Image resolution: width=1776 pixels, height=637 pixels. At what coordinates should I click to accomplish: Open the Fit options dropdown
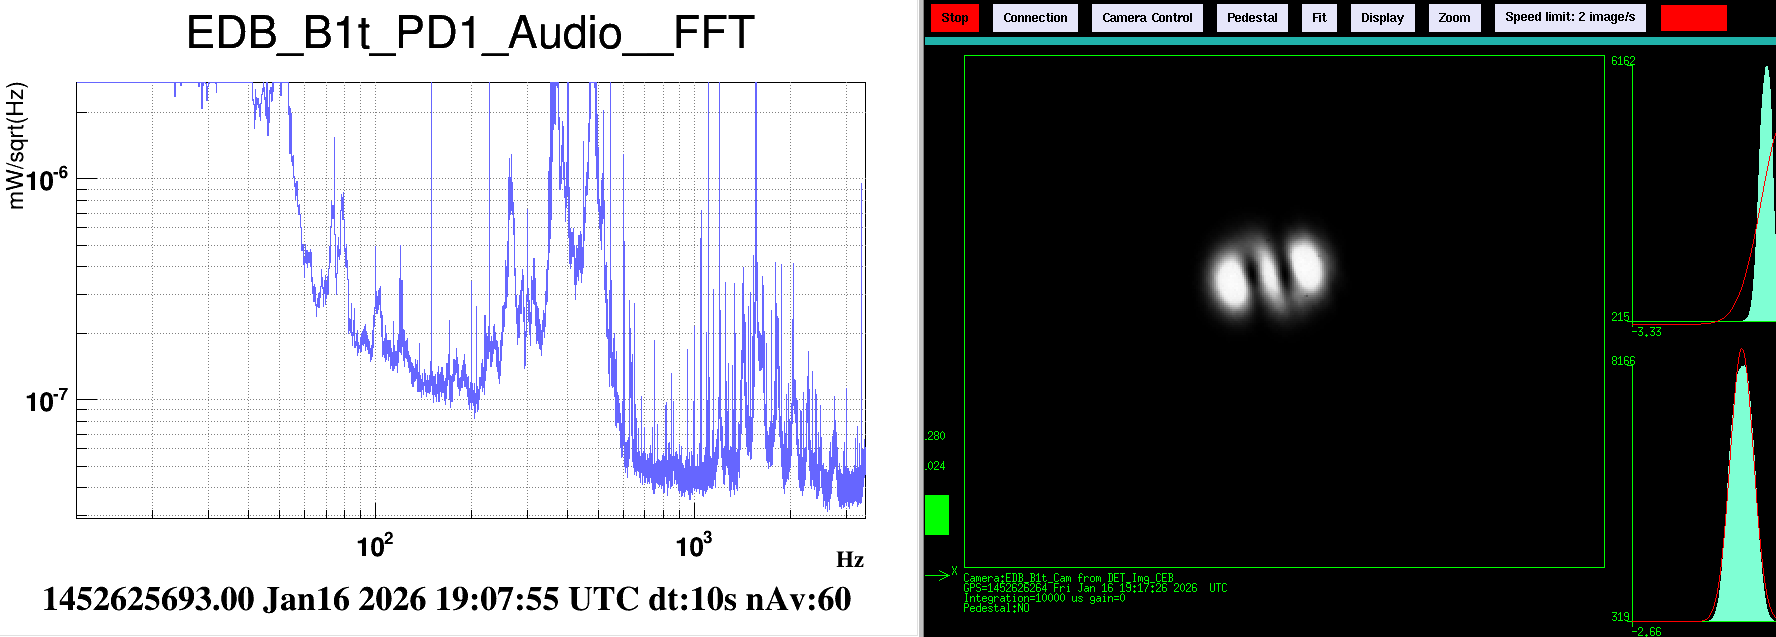coord(1319,18)
